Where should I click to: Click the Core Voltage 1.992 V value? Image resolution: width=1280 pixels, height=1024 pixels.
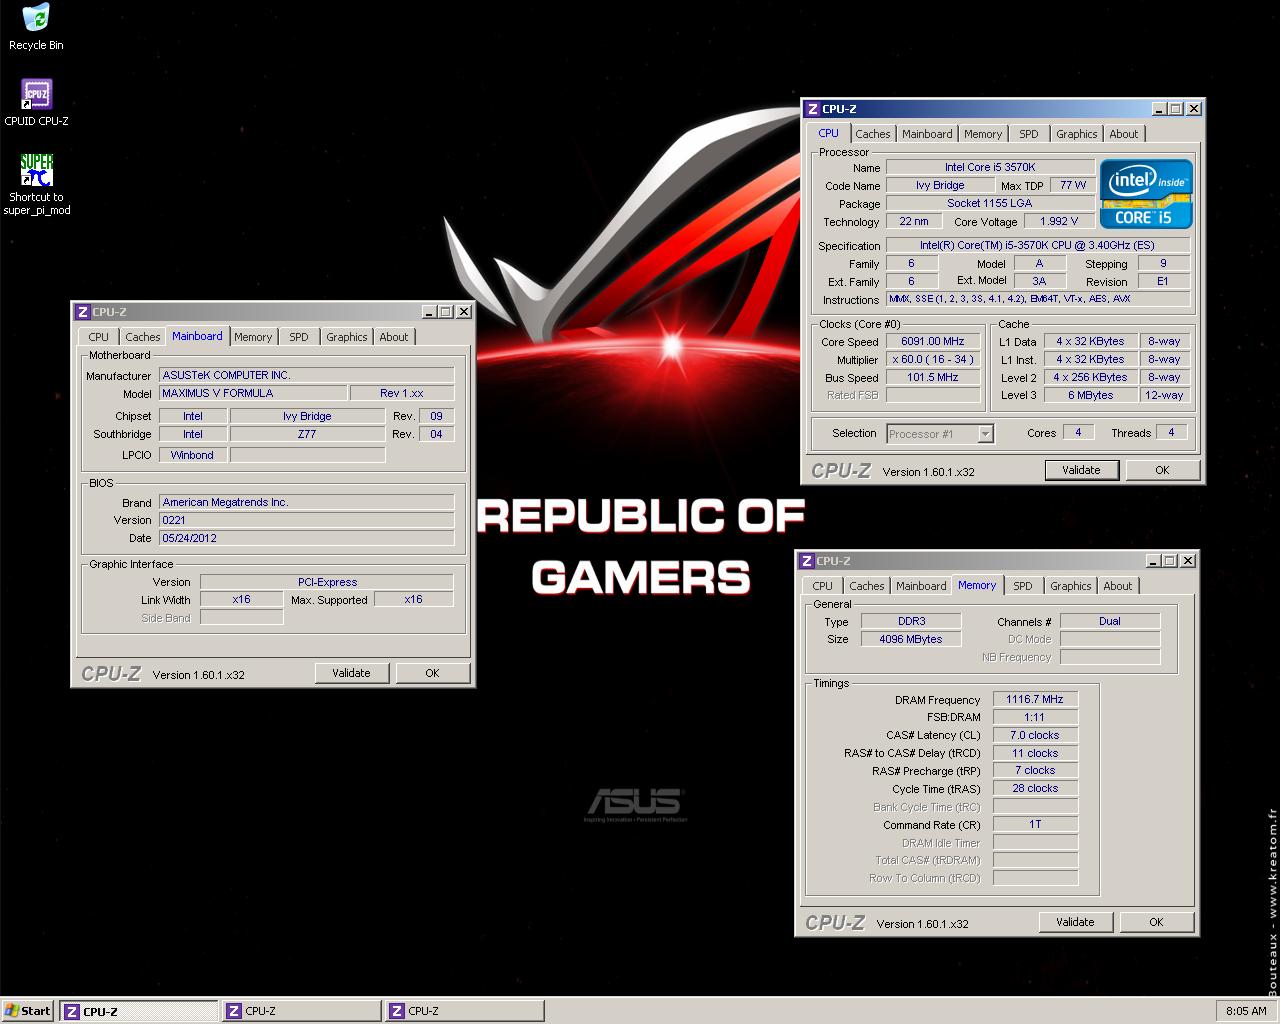[1059, 221]
